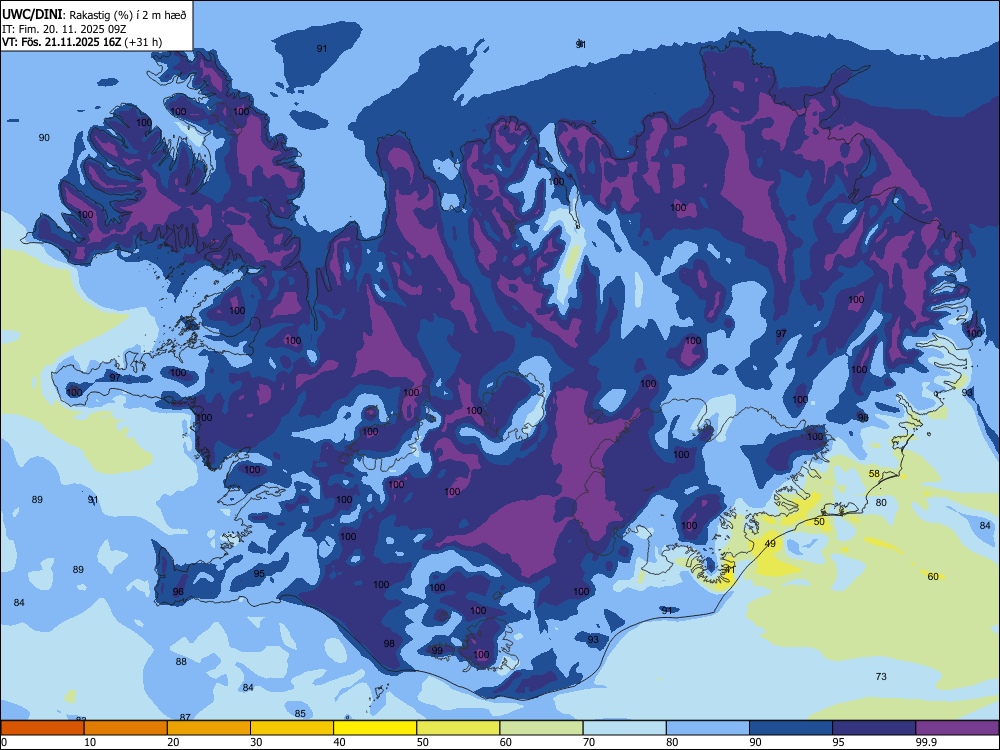1000x750 pixels.
Task: Click the '10' tick label on the color scale
Action: pos(90,742)
